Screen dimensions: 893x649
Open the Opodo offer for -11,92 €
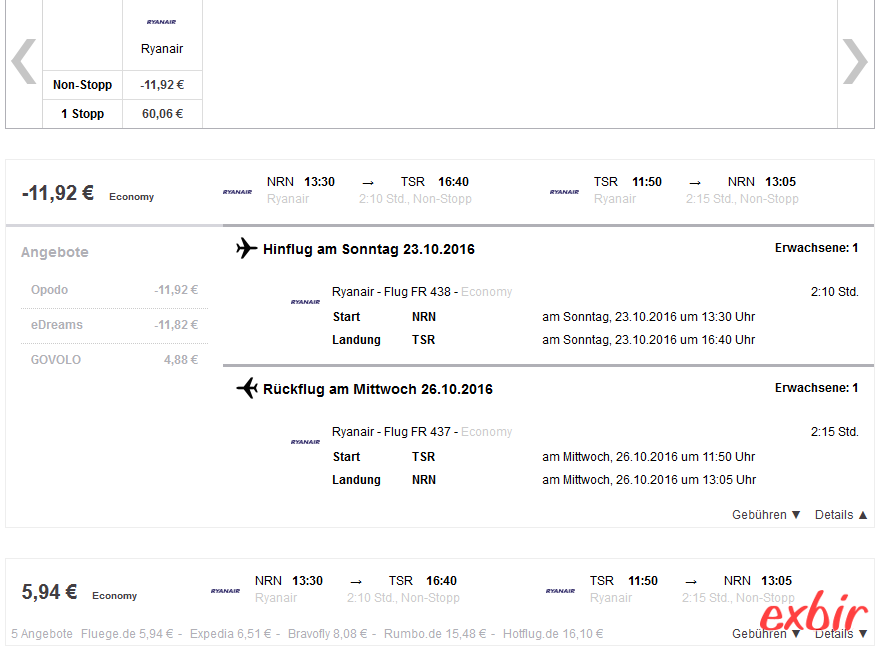tap(114, 290)
